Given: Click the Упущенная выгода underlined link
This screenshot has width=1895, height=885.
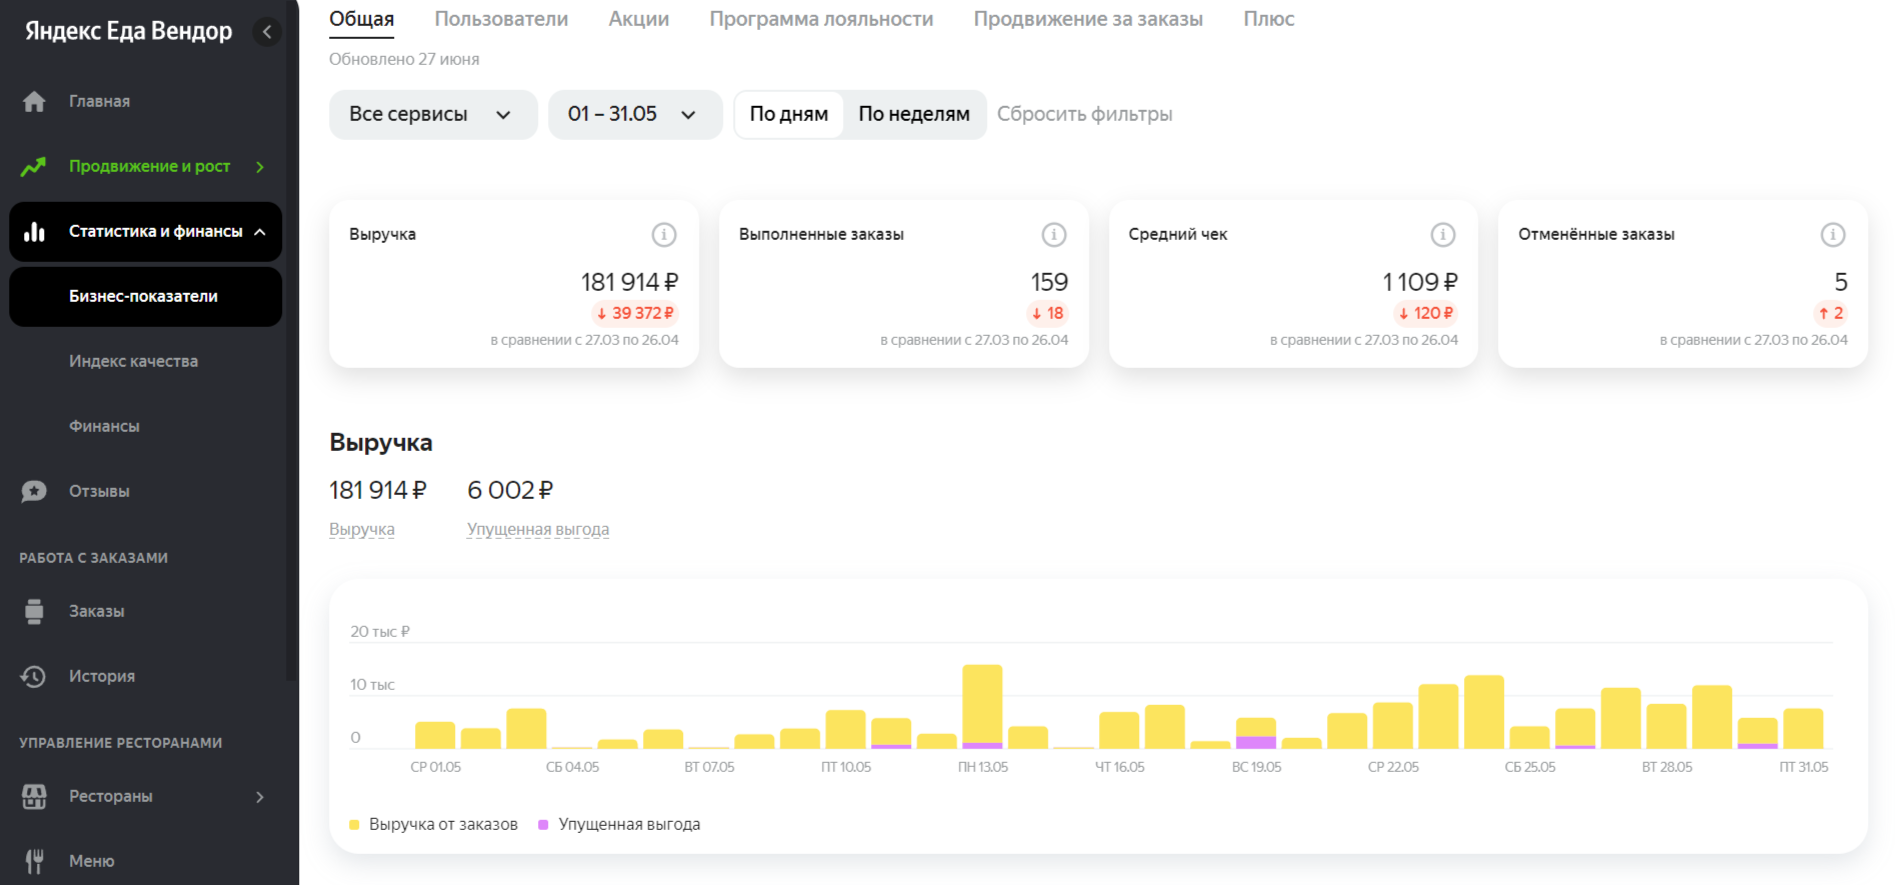Looking at the screenshot, I should pos(538,529).
